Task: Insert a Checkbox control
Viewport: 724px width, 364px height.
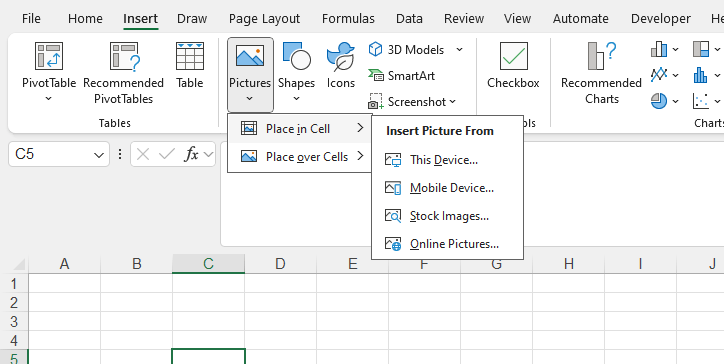Action: [513, 66]
